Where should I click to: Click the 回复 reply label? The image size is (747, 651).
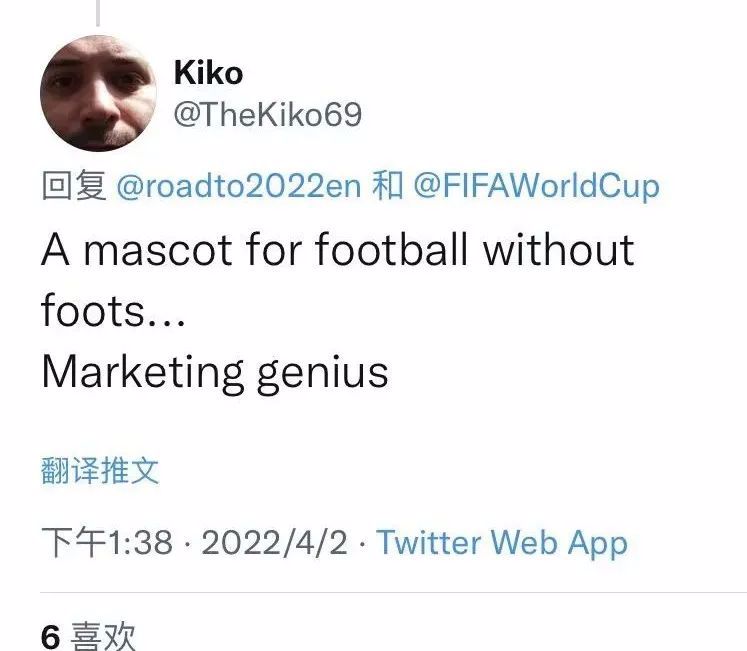click(74, 185)
